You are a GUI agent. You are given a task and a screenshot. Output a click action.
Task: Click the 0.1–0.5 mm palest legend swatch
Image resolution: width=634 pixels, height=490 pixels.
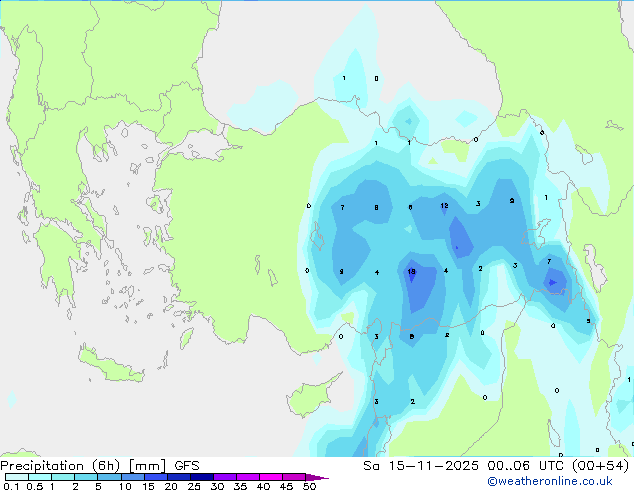click(17, 477)
